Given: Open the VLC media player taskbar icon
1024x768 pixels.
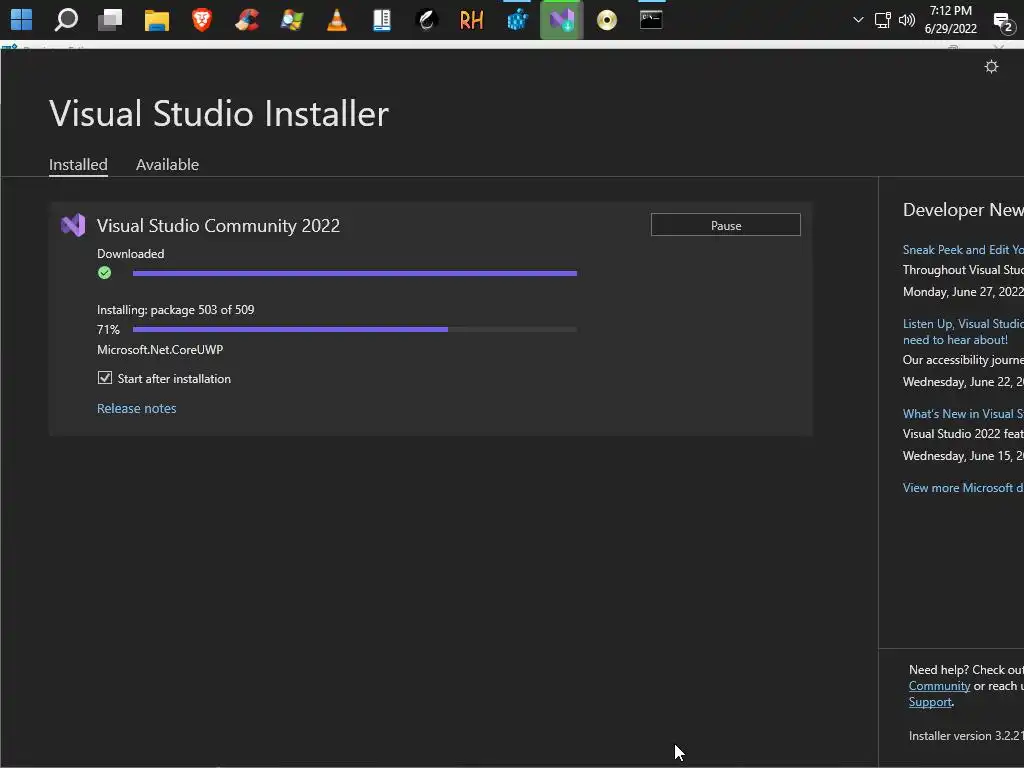Looking at the screenshot, I should (337, 20).
